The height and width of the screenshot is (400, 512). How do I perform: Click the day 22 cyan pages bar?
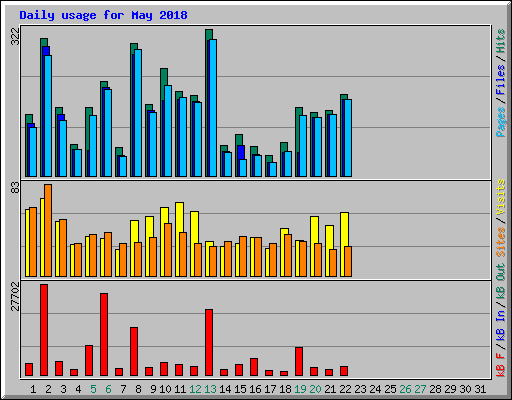(348, 138)
